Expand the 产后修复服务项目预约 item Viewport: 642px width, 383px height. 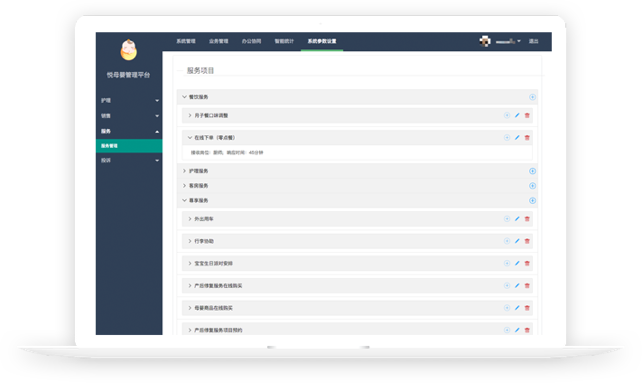pos(190,330)
